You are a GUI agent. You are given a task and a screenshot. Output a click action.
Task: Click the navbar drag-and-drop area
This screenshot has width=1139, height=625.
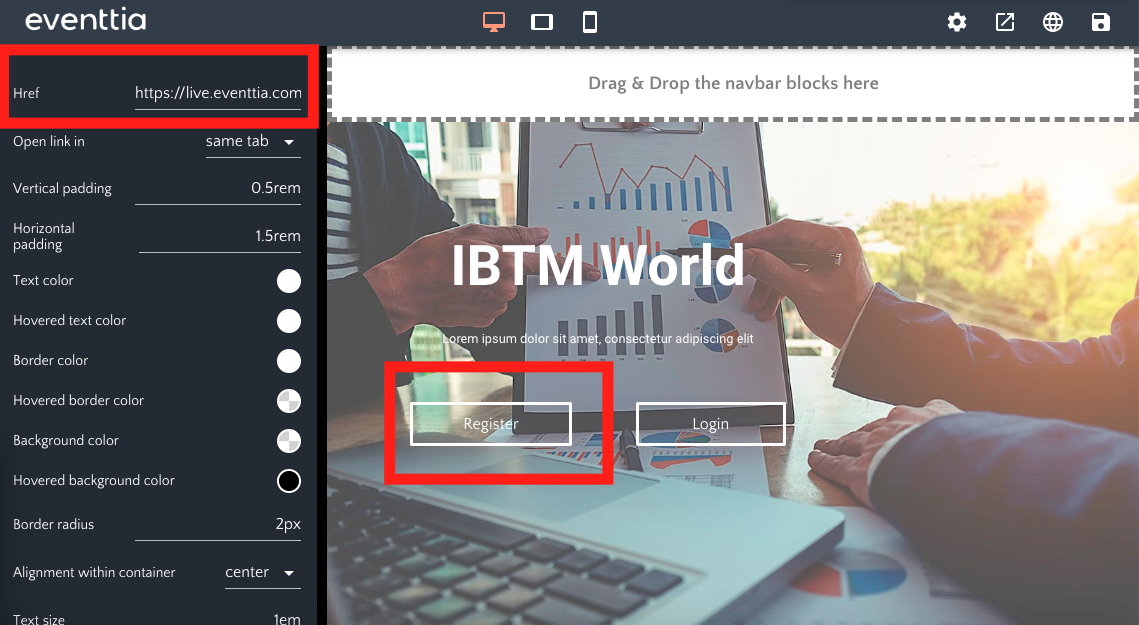point(733,83)
